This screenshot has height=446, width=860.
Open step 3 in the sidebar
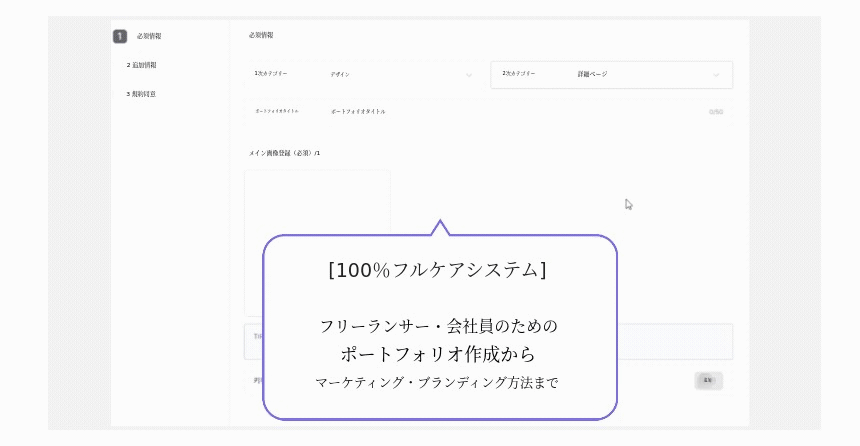click(x=142, y=94)
